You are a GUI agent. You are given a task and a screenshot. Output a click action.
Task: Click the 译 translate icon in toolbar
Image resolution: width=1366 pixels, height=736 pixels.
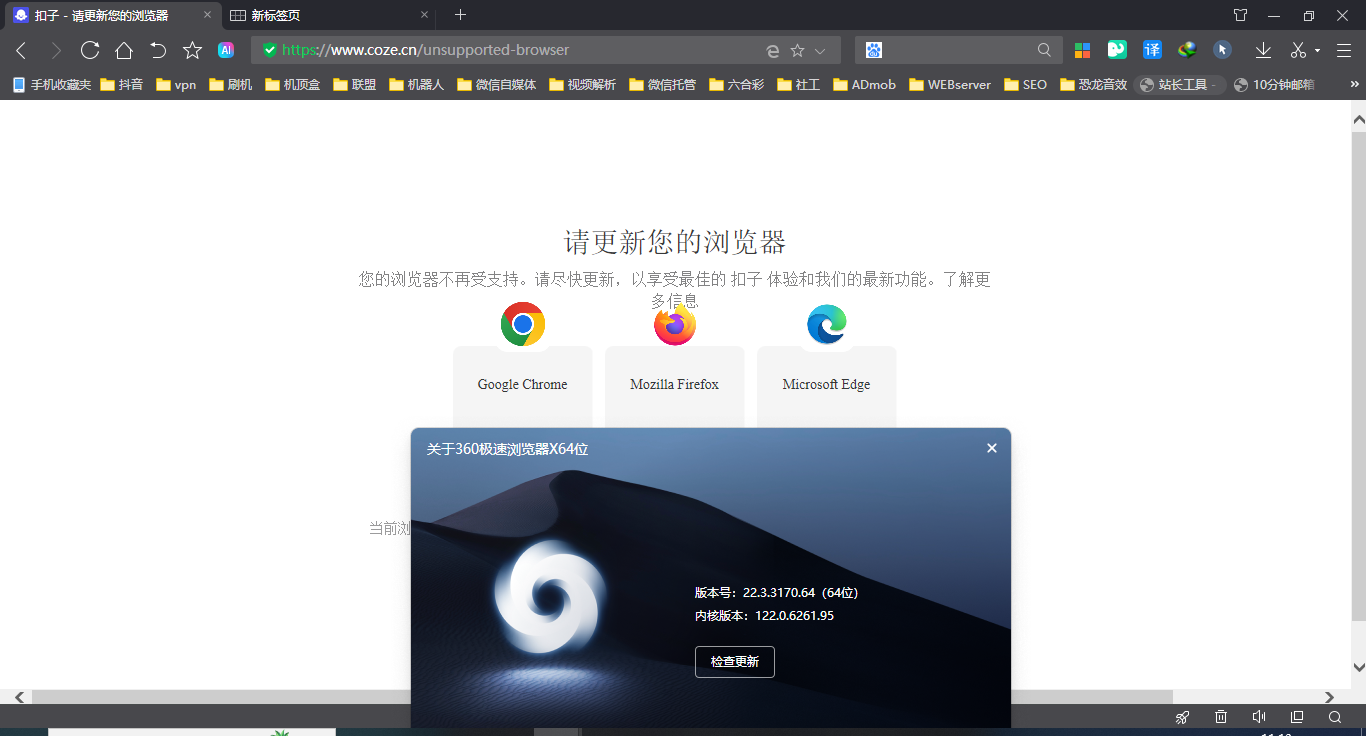coord(1152,49)
